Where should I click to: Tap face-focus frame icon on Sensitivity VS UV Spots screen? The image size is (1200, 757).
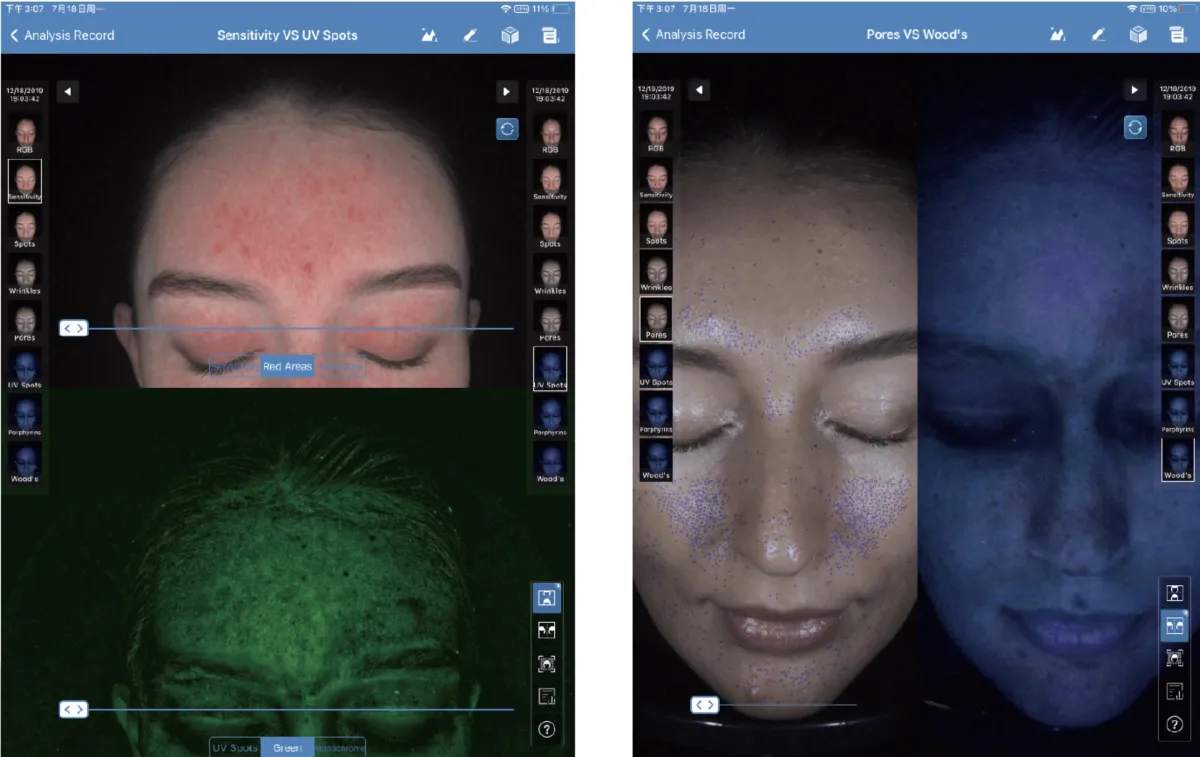[x=546, y=664]
